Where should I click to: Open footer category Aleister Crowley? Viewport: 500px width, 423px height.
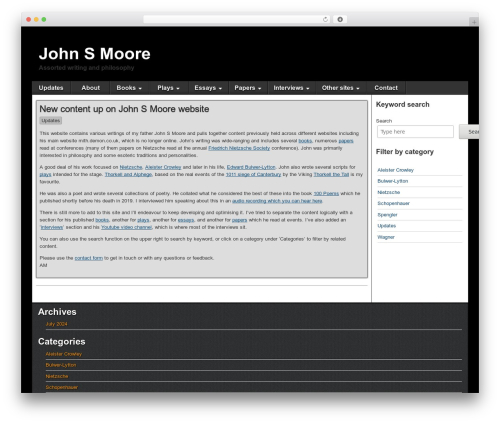[x=64, y=354]
